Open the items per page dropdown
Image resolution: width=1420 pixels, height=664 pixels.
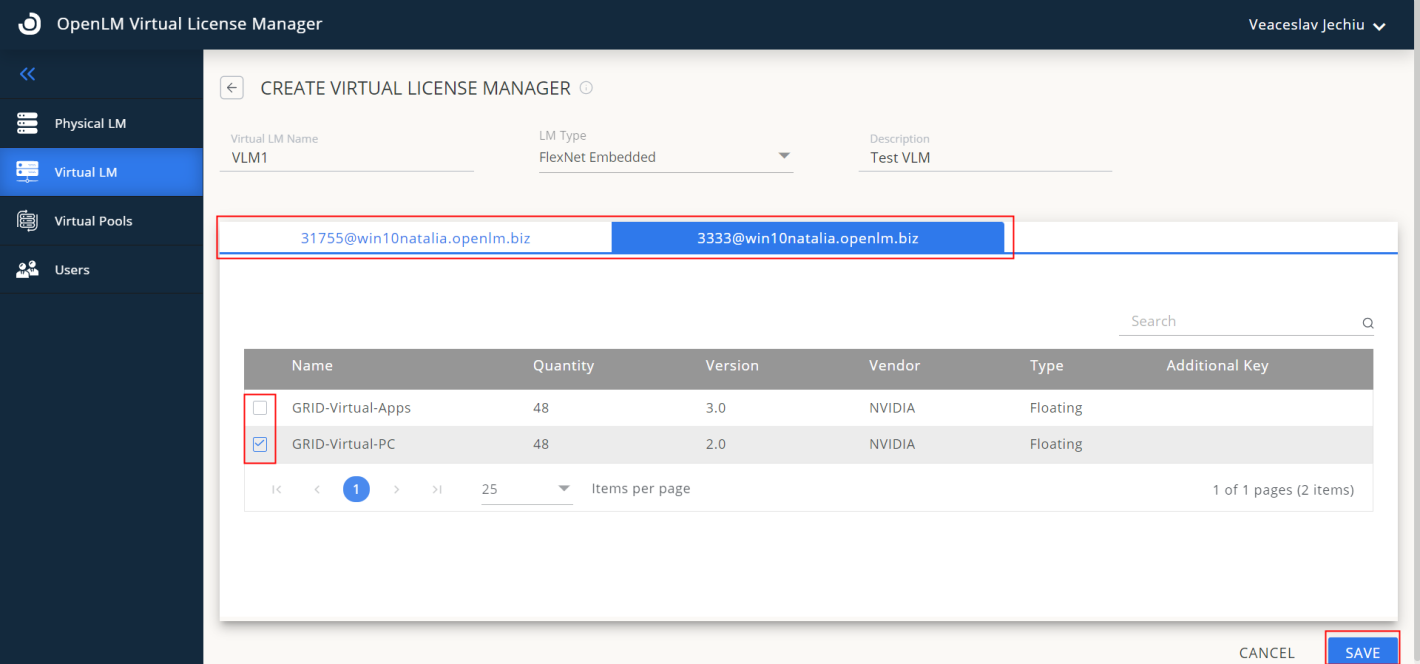pyautogui.click(x=527, y=489)
